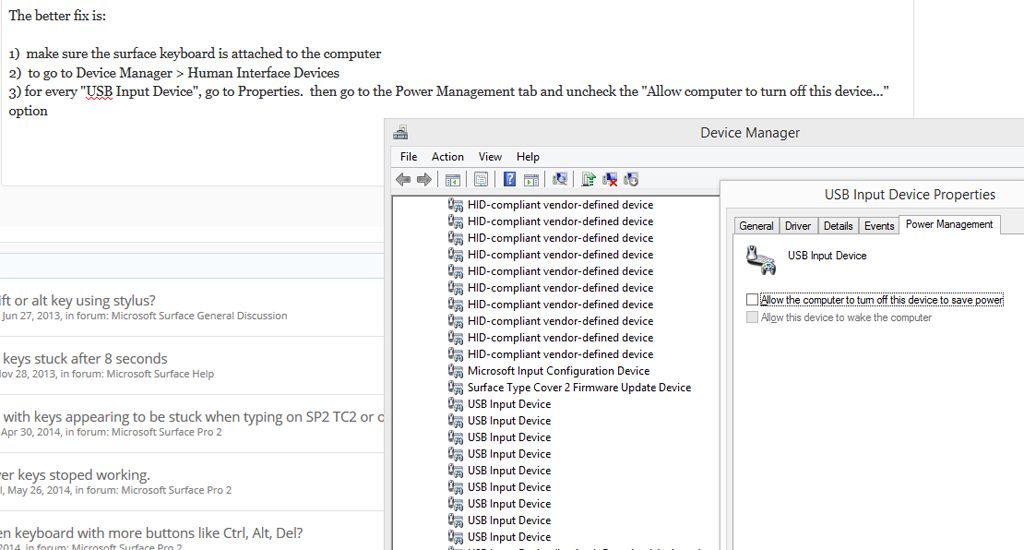Click Disable device toolbar icon
This screenshot has height=550, width=1024.
(631, 179)
